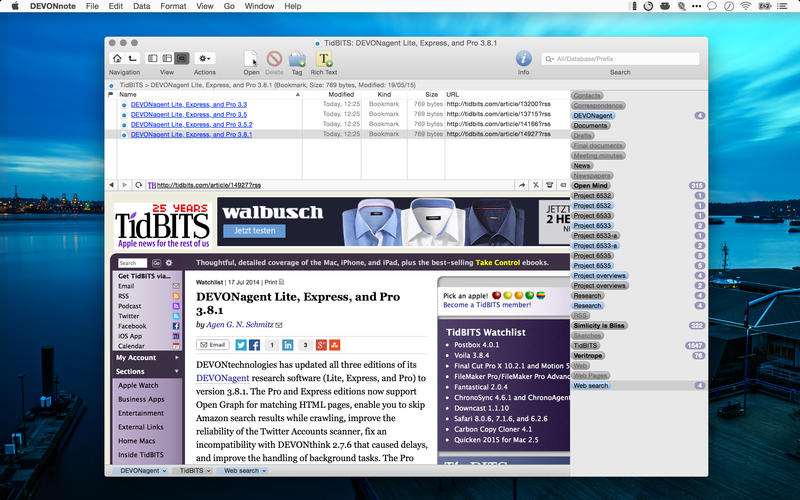Create a new Rich Text note
The width and height of the screenshot is (800, 500).
click(x=324, y=59)
